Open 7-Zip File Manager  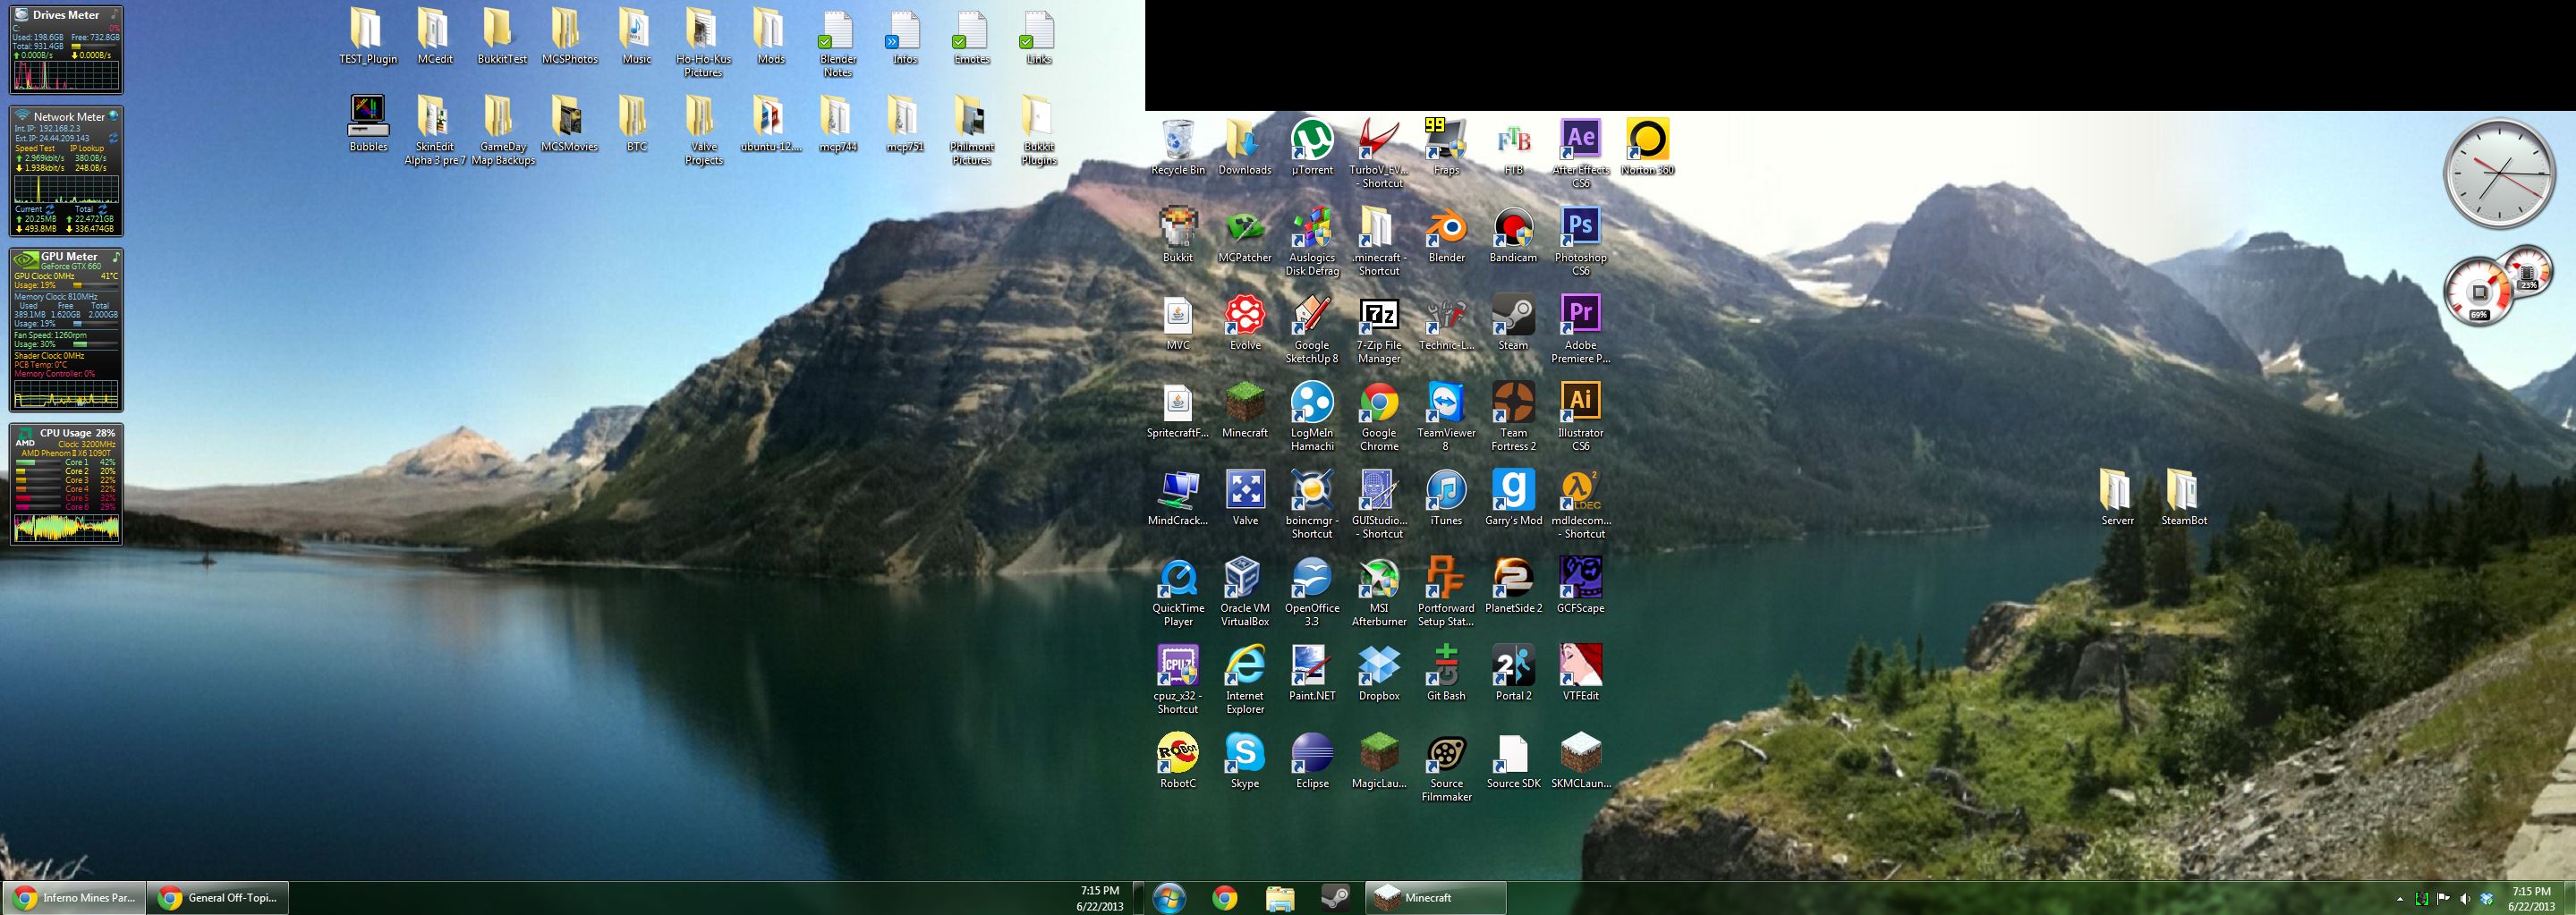1379,329
